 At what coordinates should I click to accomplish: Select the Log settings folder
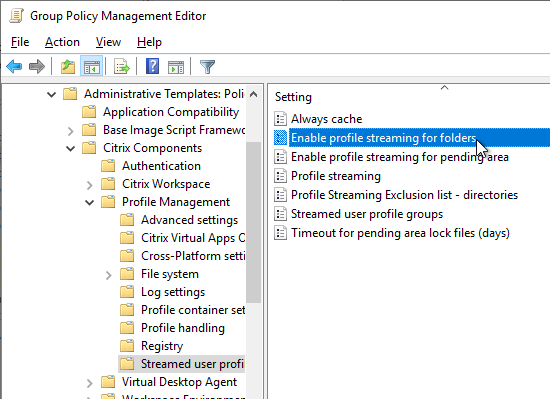pos(173,292)
